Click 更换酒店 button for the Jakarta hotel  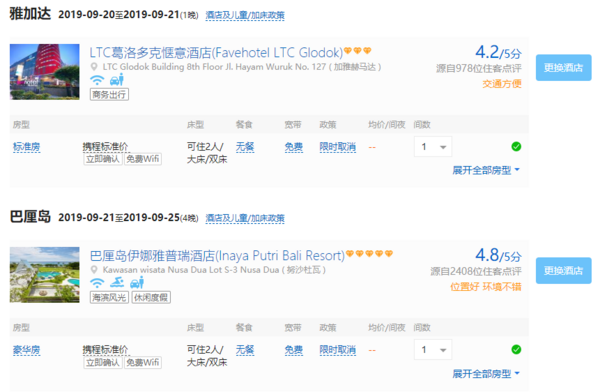[x=563, y=68]
